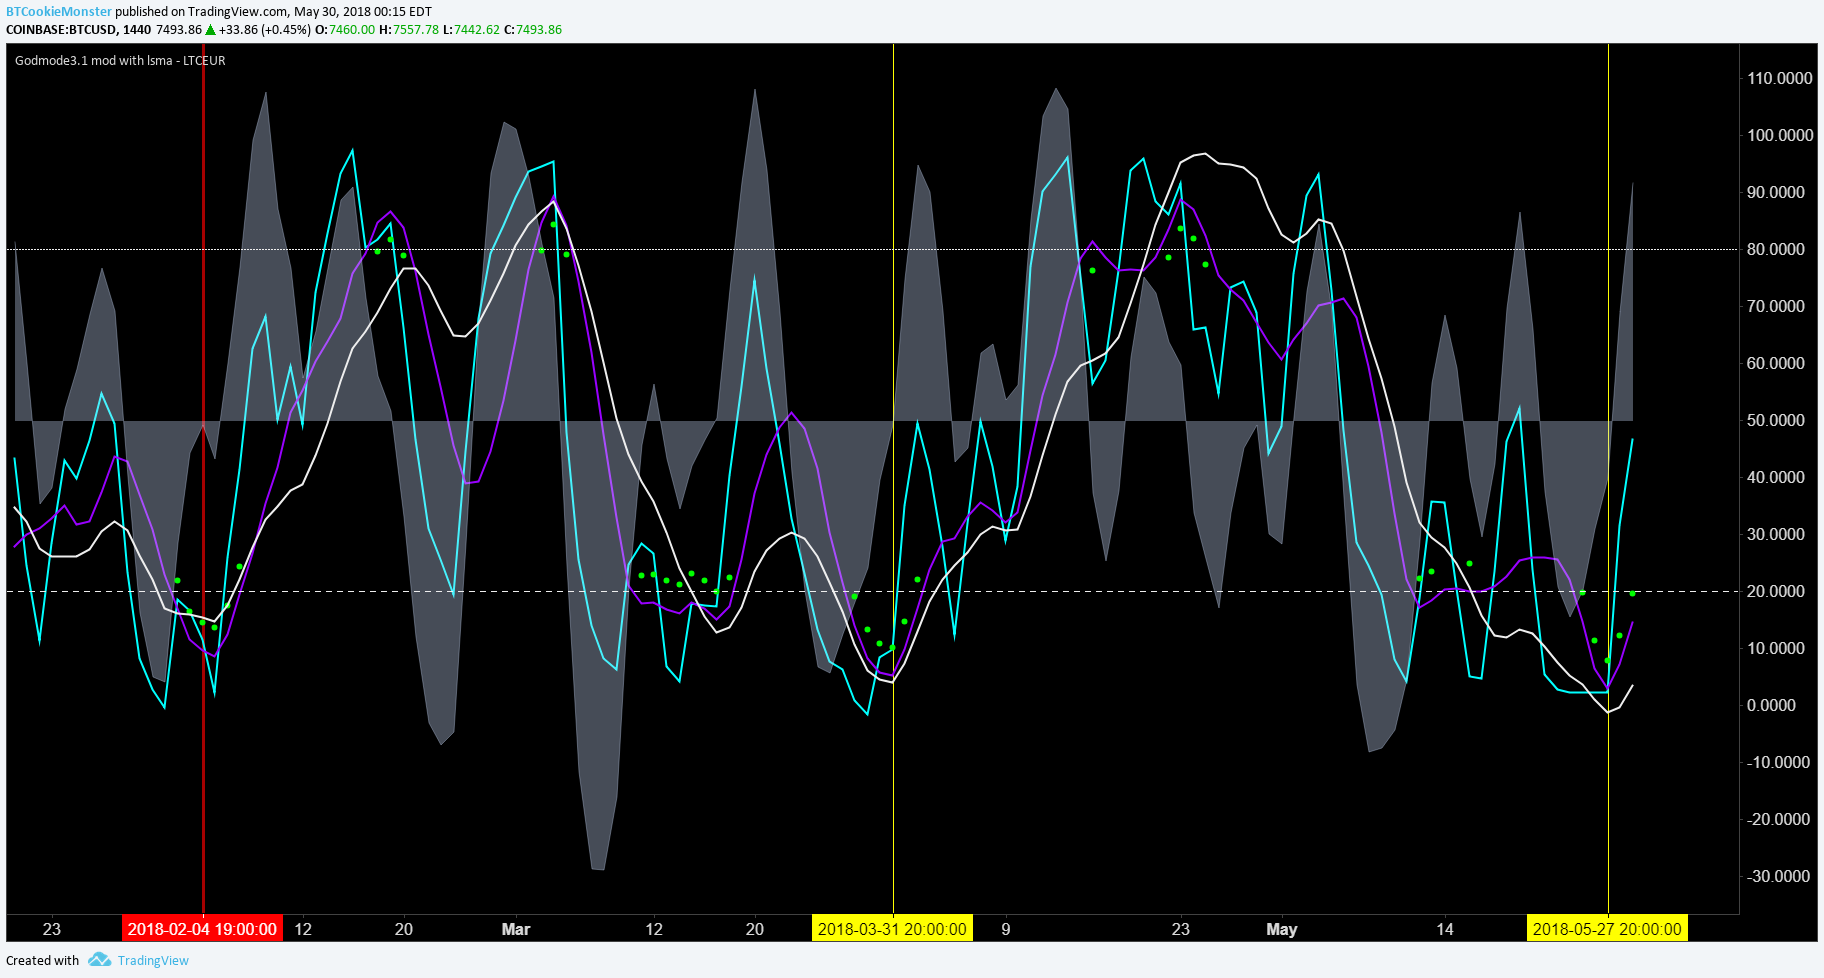Screen dimensions: 1824x978
Task: Click the 50.0000 price axis label
Action: point(1776,420)
